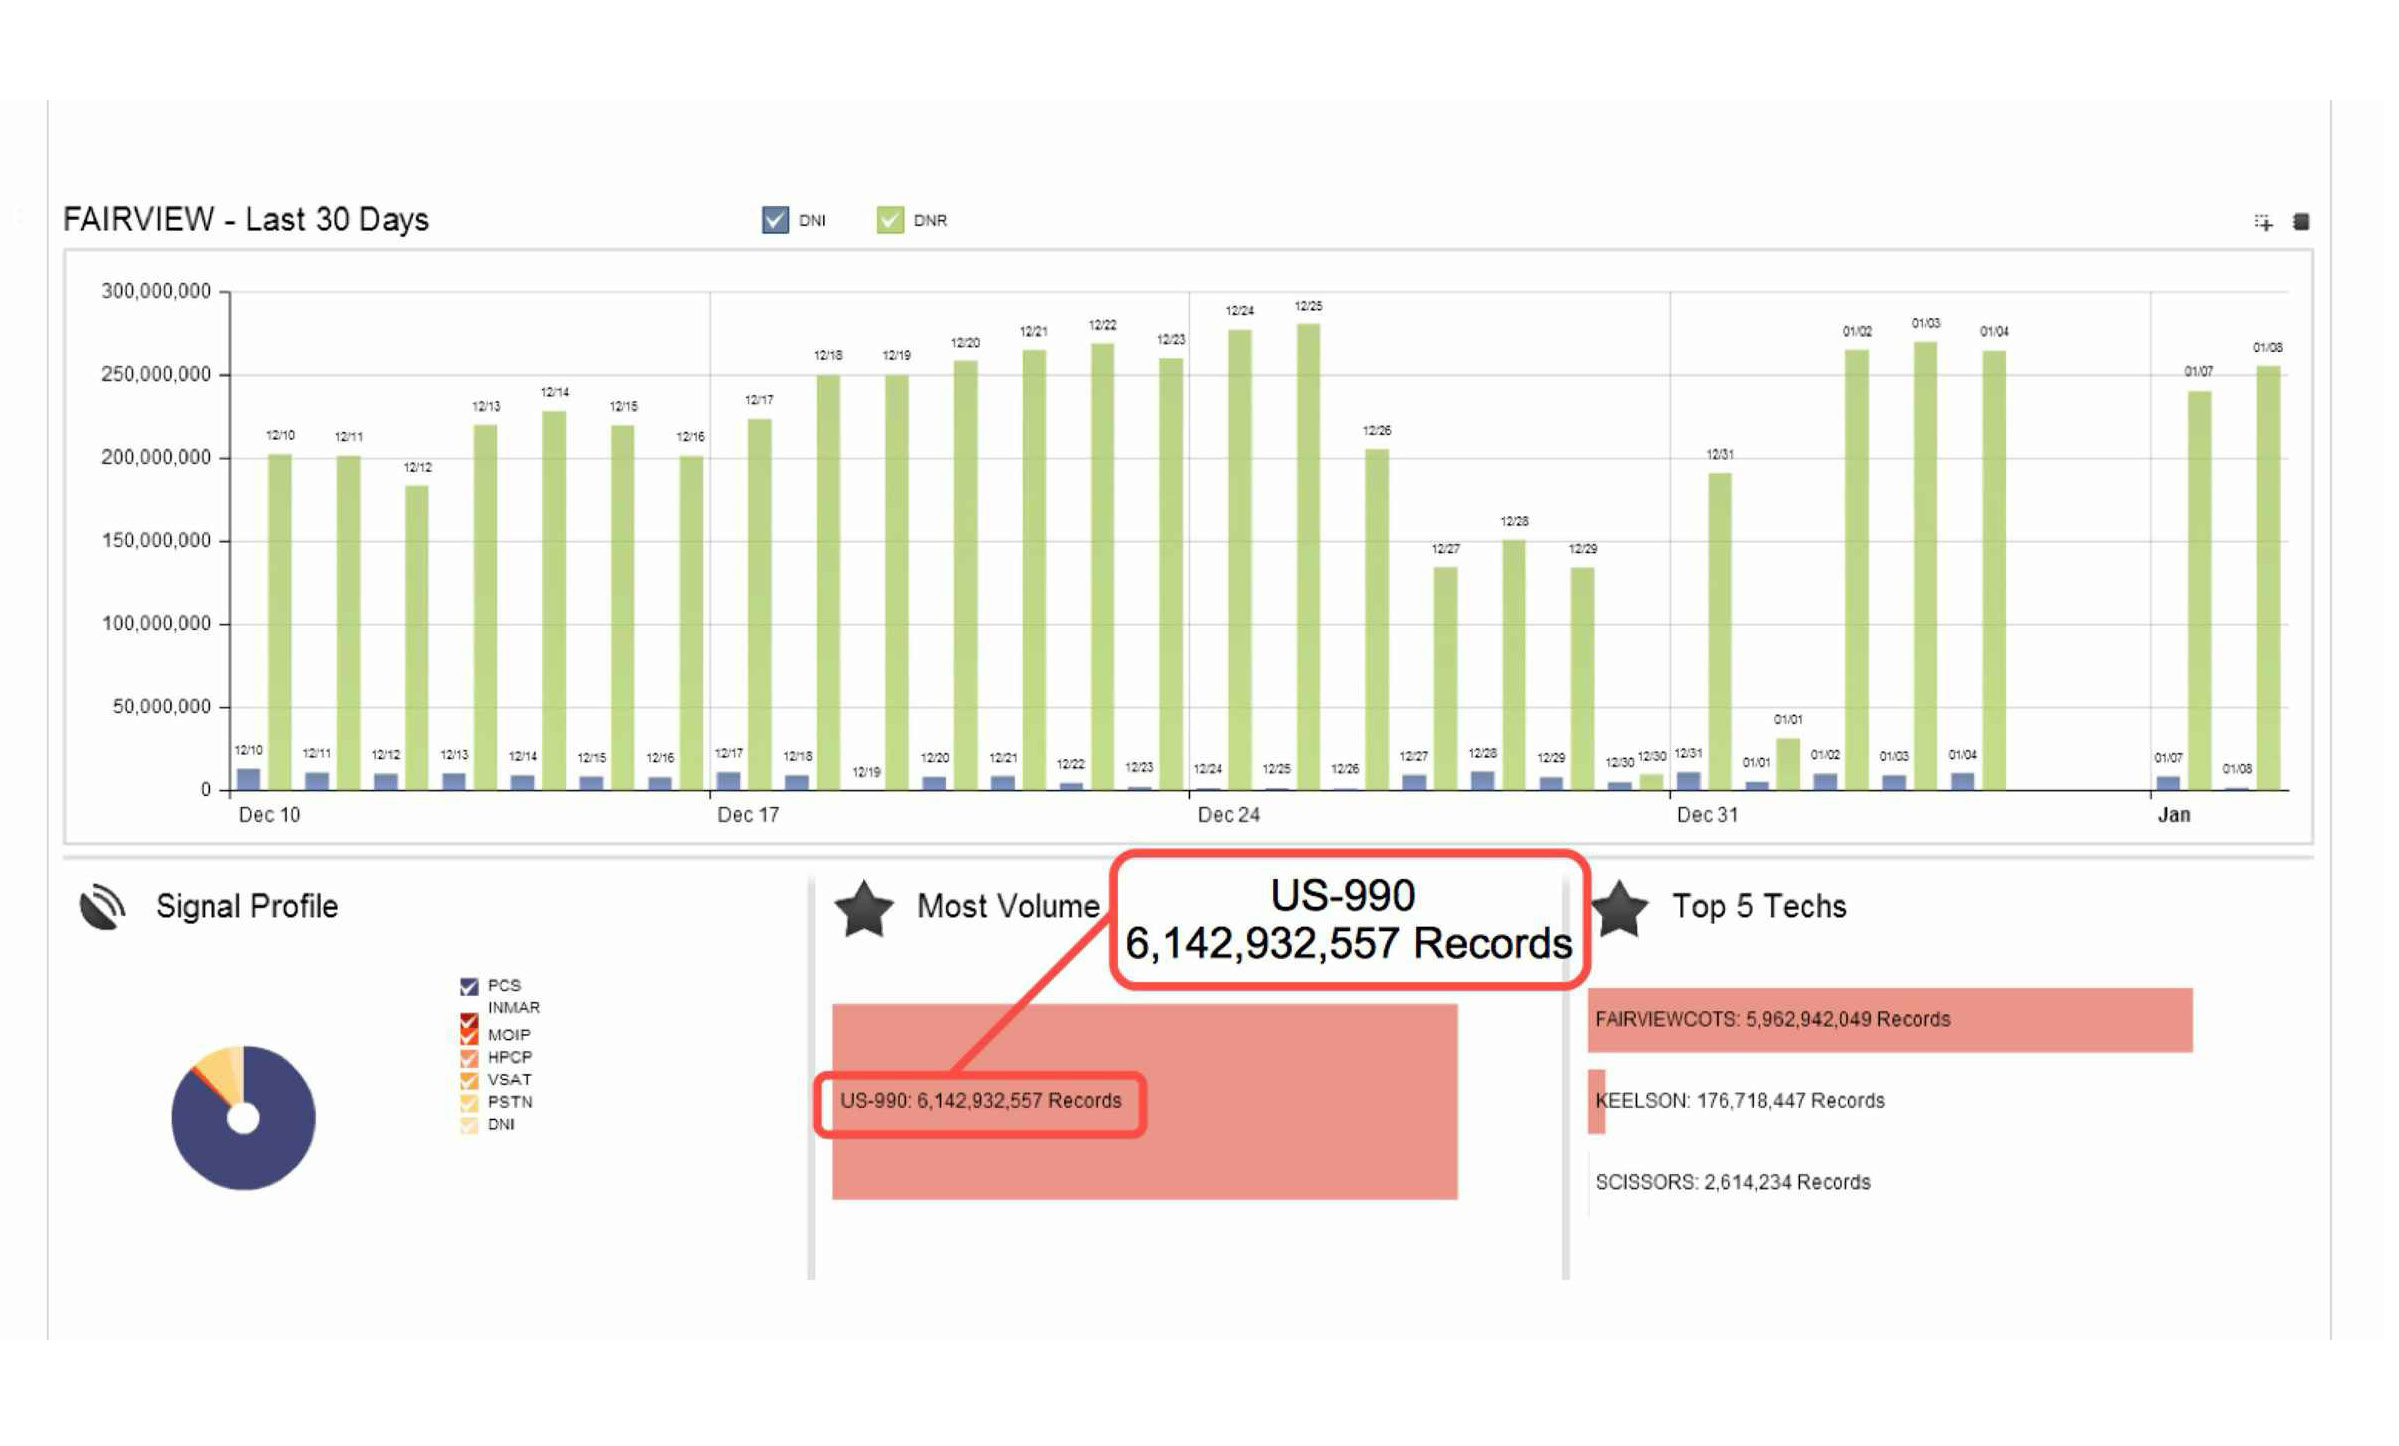This screenshot has width=2399, height=1446.
Task: Click the star icon beside Most Volume
Action: pos(864,908)
